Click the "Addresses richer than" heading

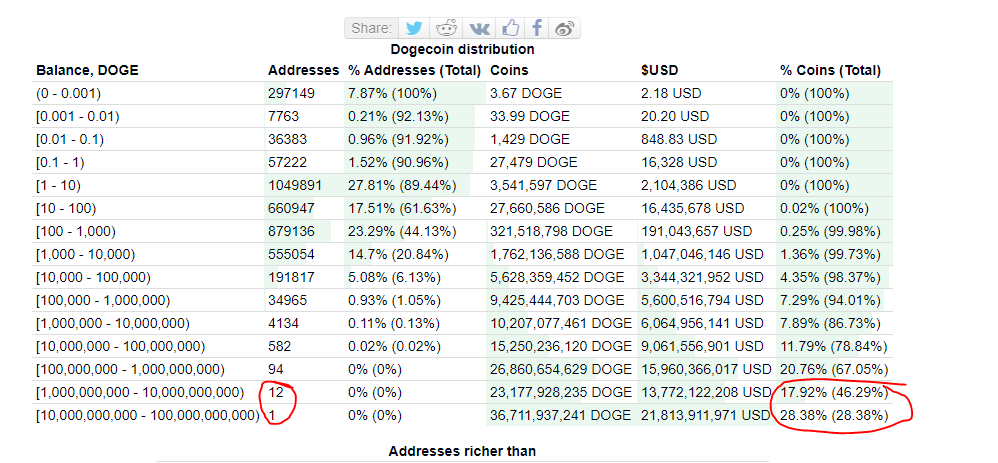click(462, 452)
